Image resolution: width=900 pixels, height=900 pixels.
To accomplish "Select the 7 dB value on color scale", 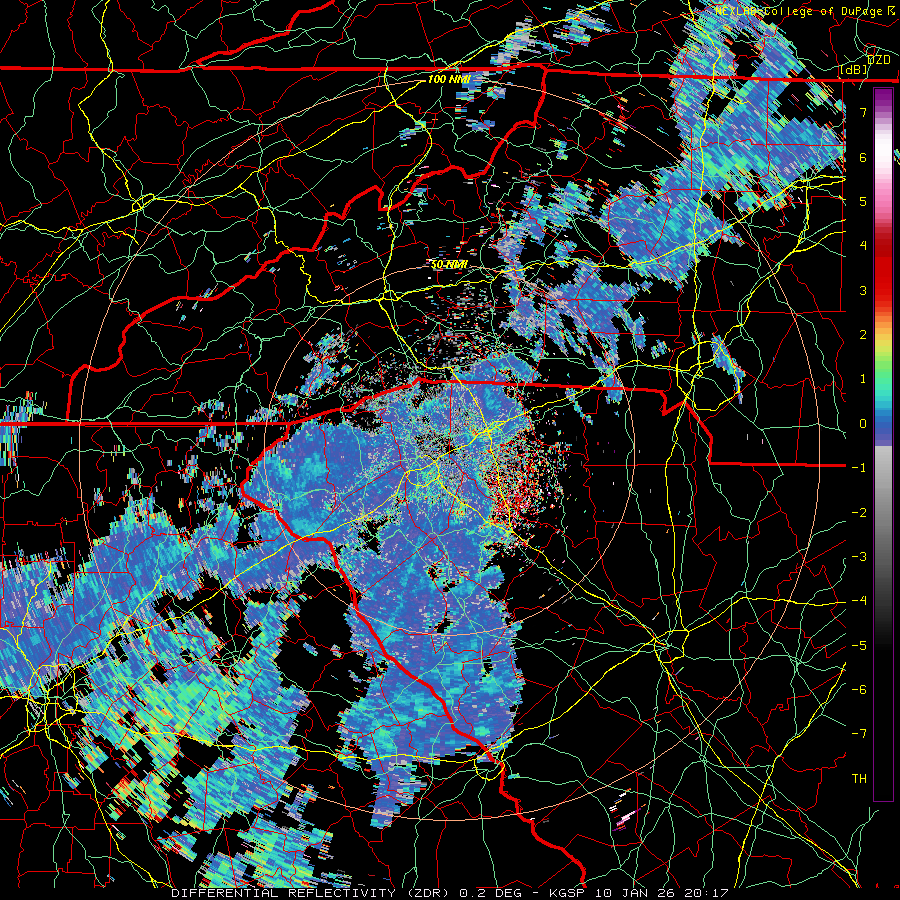I will 863,112.
